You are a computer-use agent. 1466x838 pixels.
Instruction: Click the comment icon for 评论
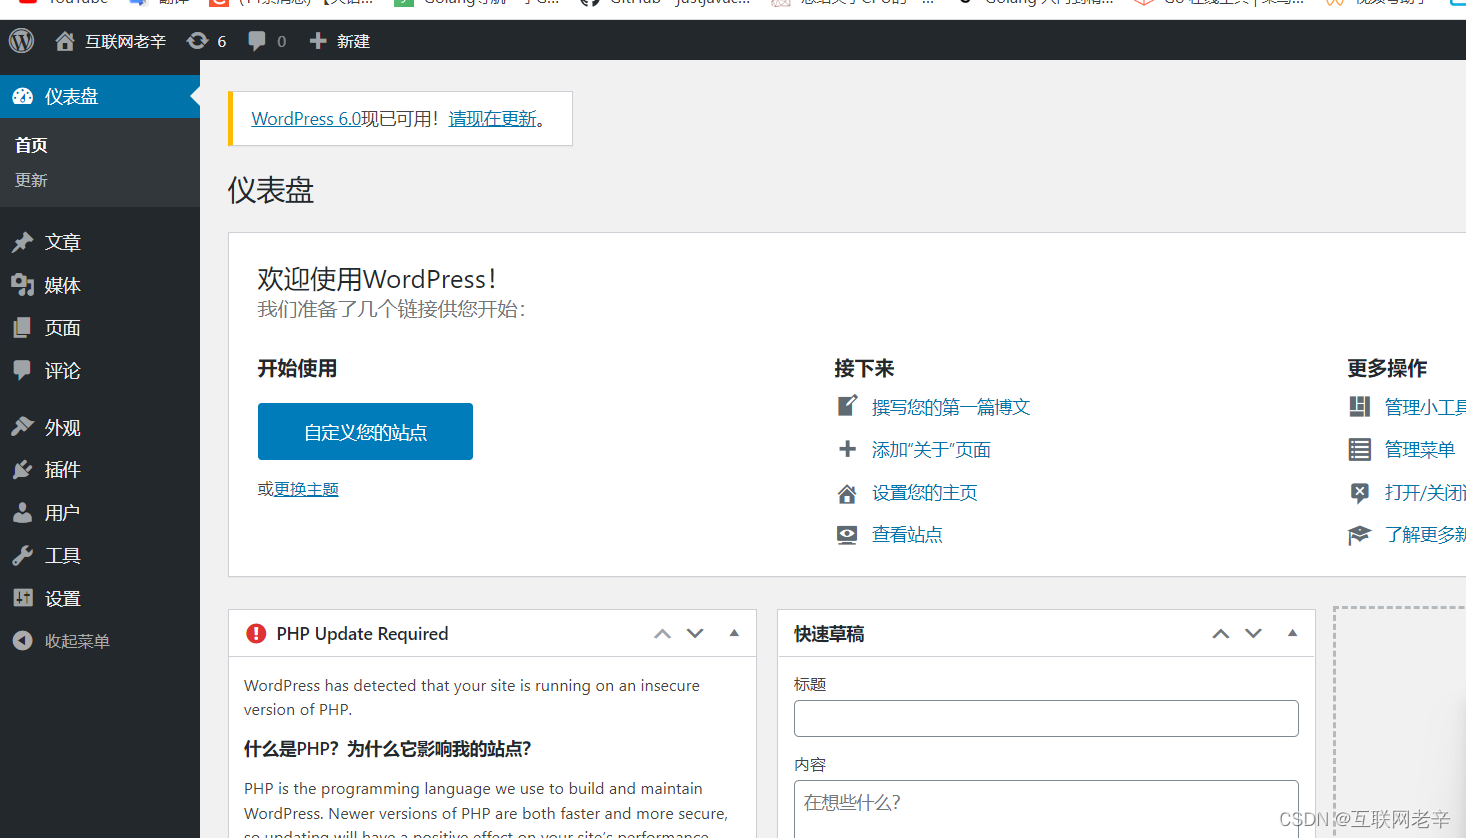(x=23, y=370)
